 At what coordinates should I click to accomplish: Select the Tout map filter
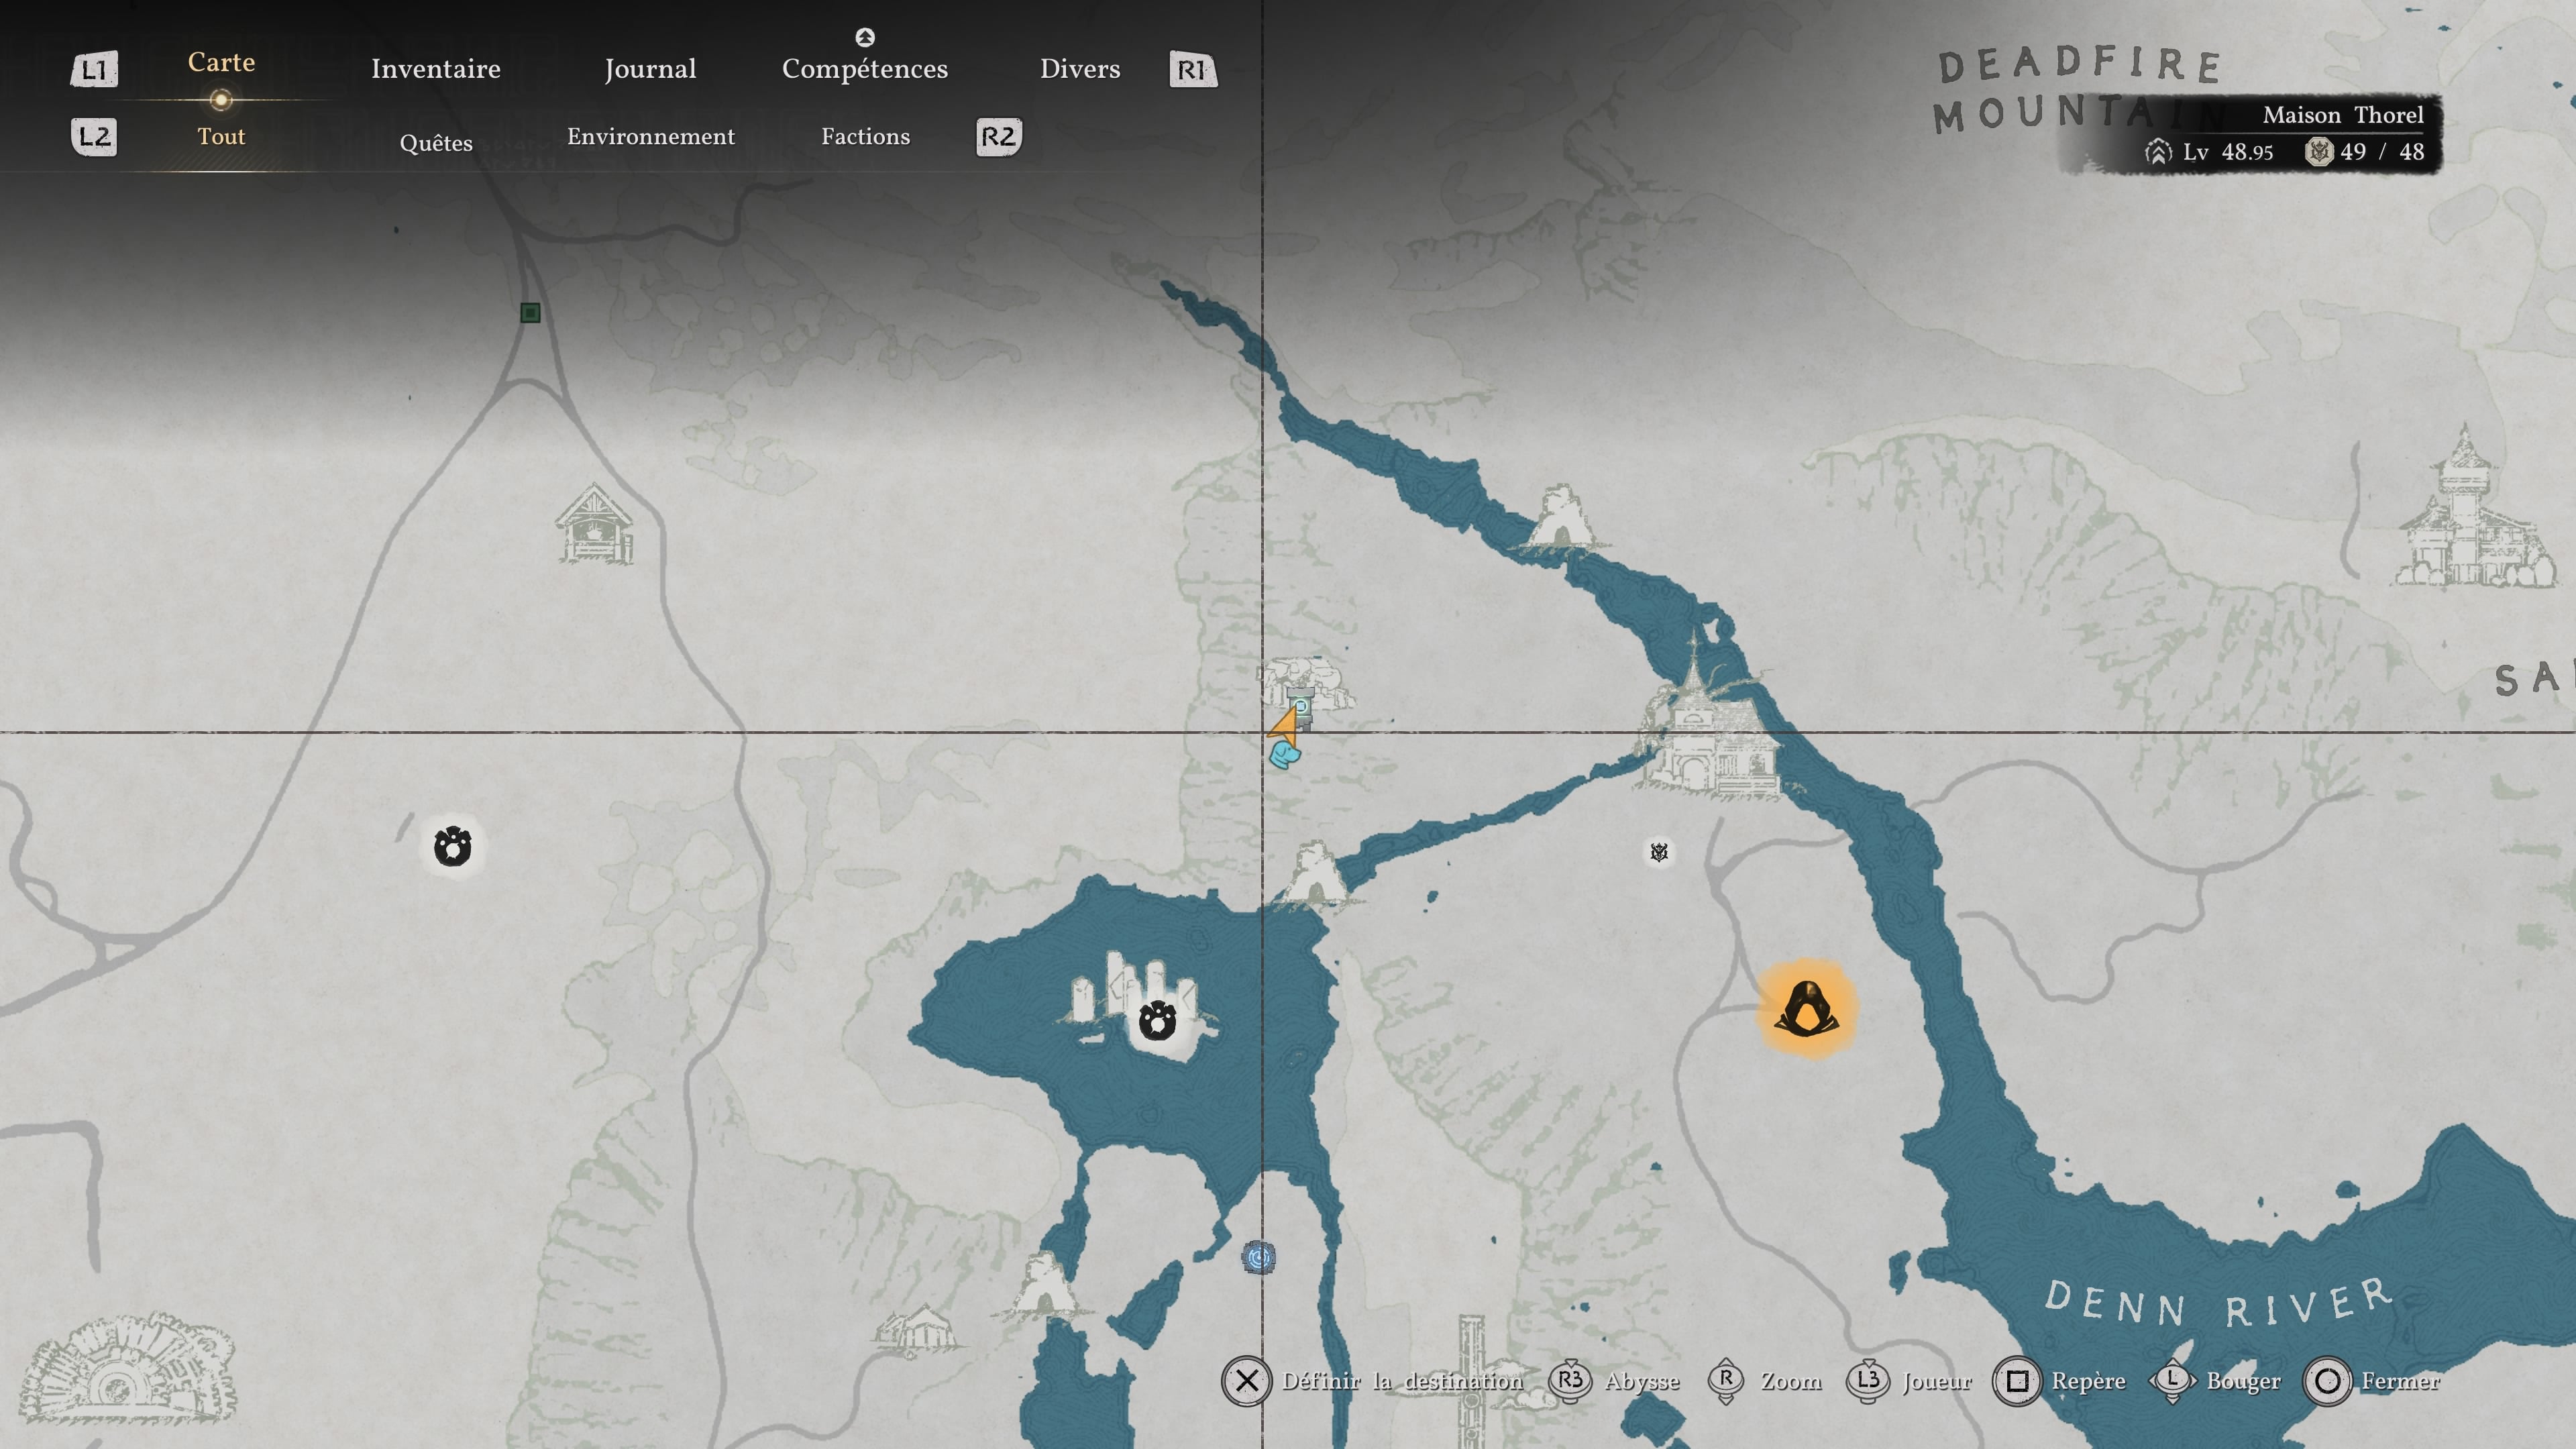click(221, 136)
